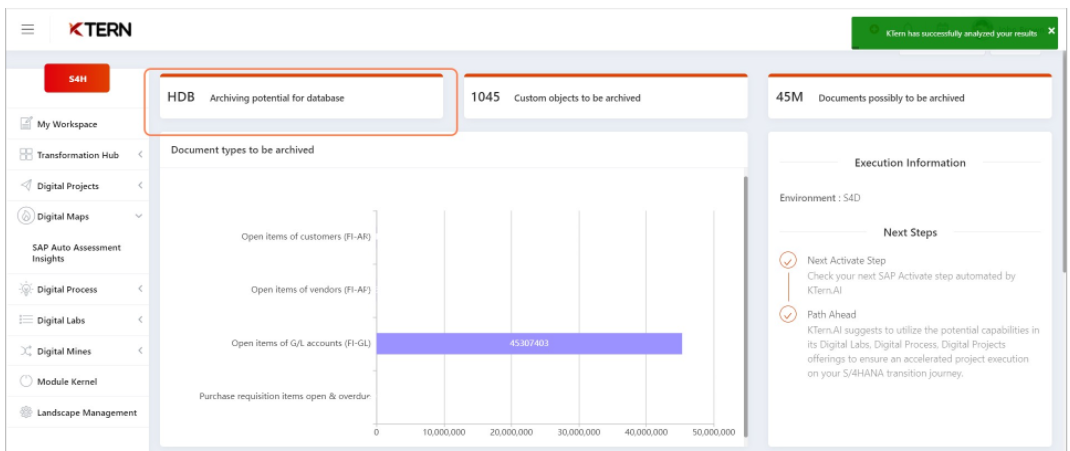Expand the Digital Projects chevron
The width and height of the screenshot is (1070, 451).
[x=139, y=186]
